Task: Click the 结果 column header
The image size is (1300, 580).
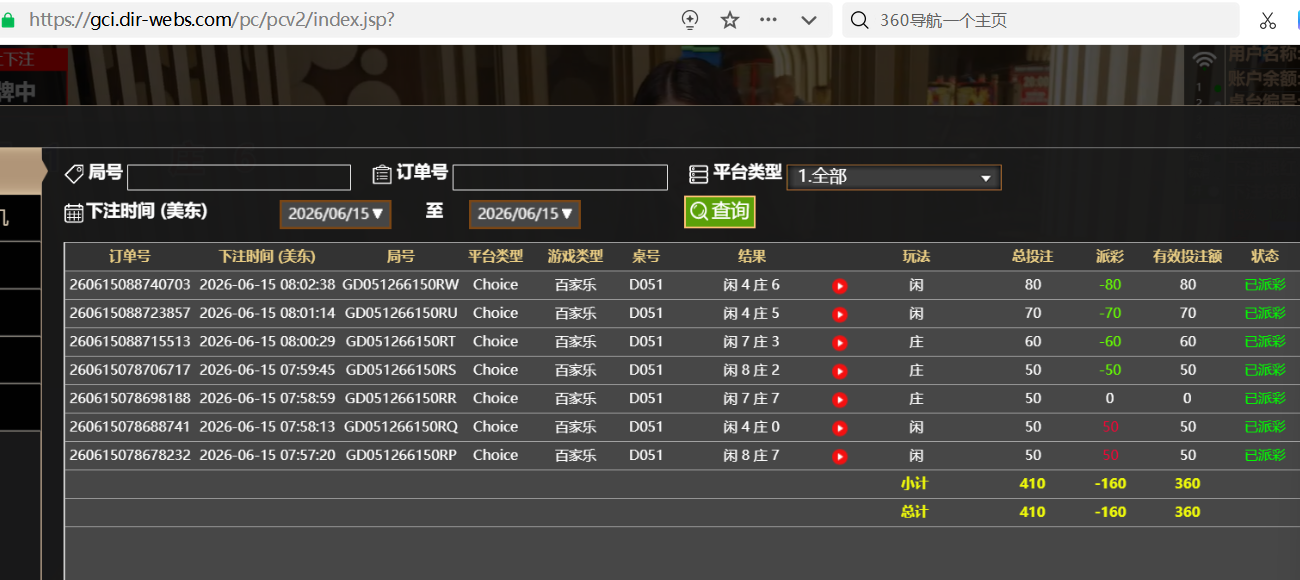Action: pyautogui.click(x=752, y=256)
